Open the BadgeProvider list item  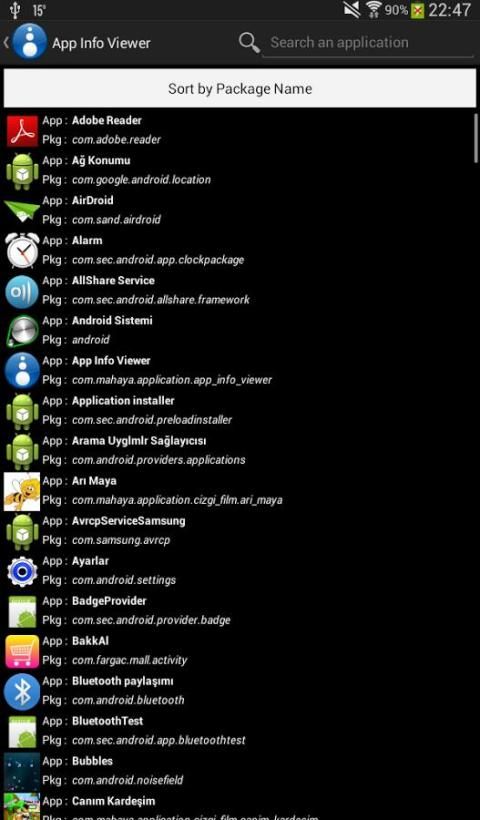pos(238,611)
